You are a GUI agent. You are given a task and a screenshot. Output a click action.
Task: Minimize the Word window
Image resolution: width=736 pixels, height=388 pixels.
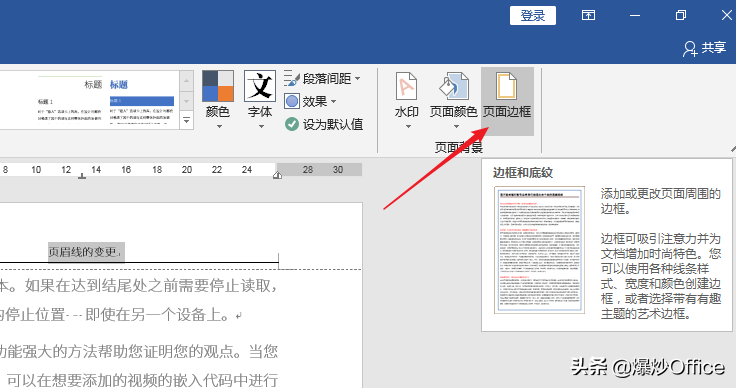click(x=635, y=15)
